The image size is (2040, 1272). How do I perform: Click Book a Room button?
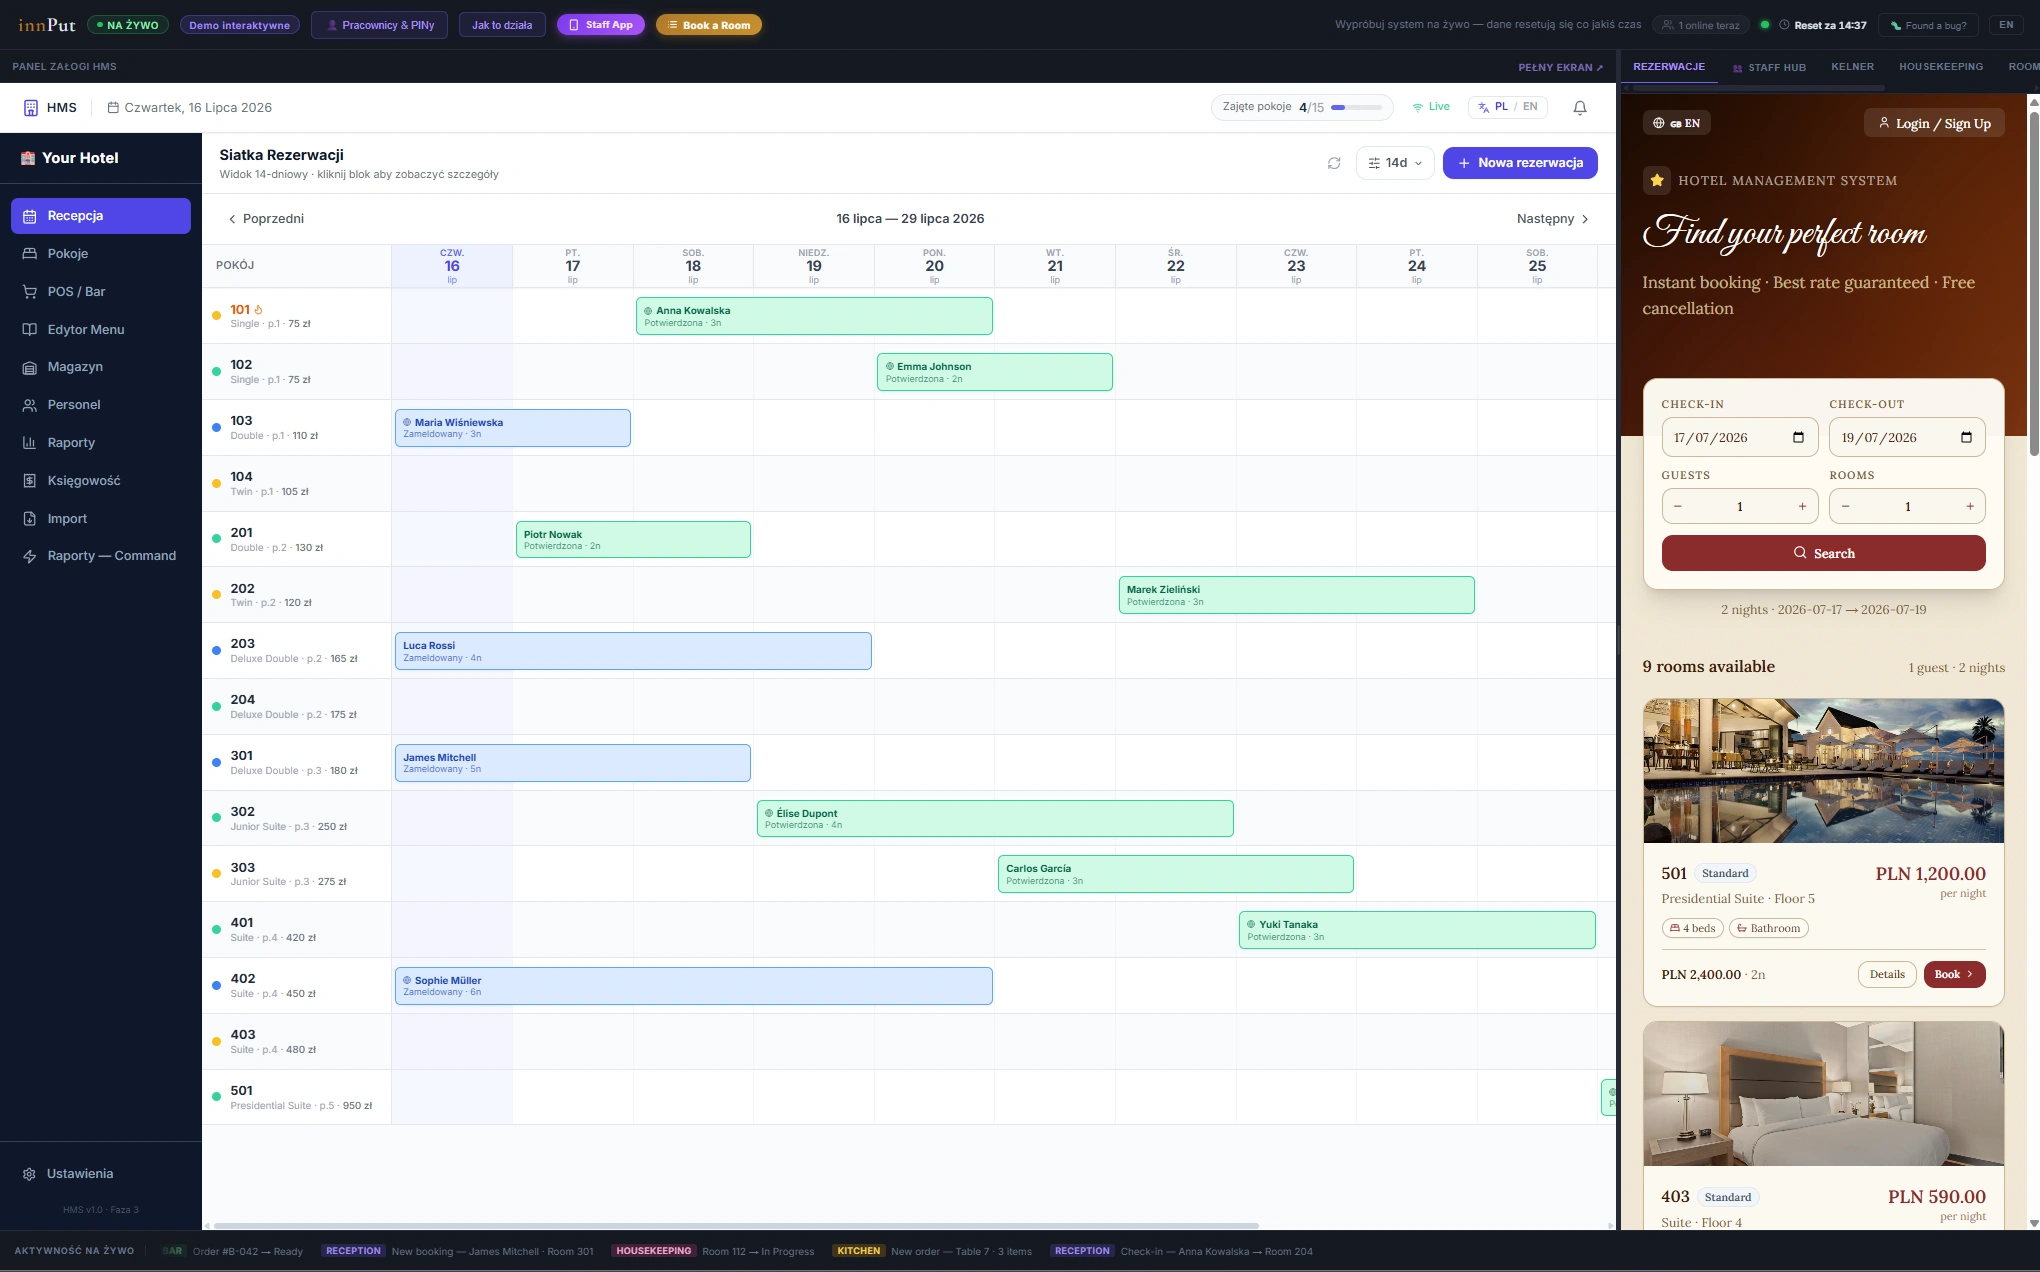(709, 25)
